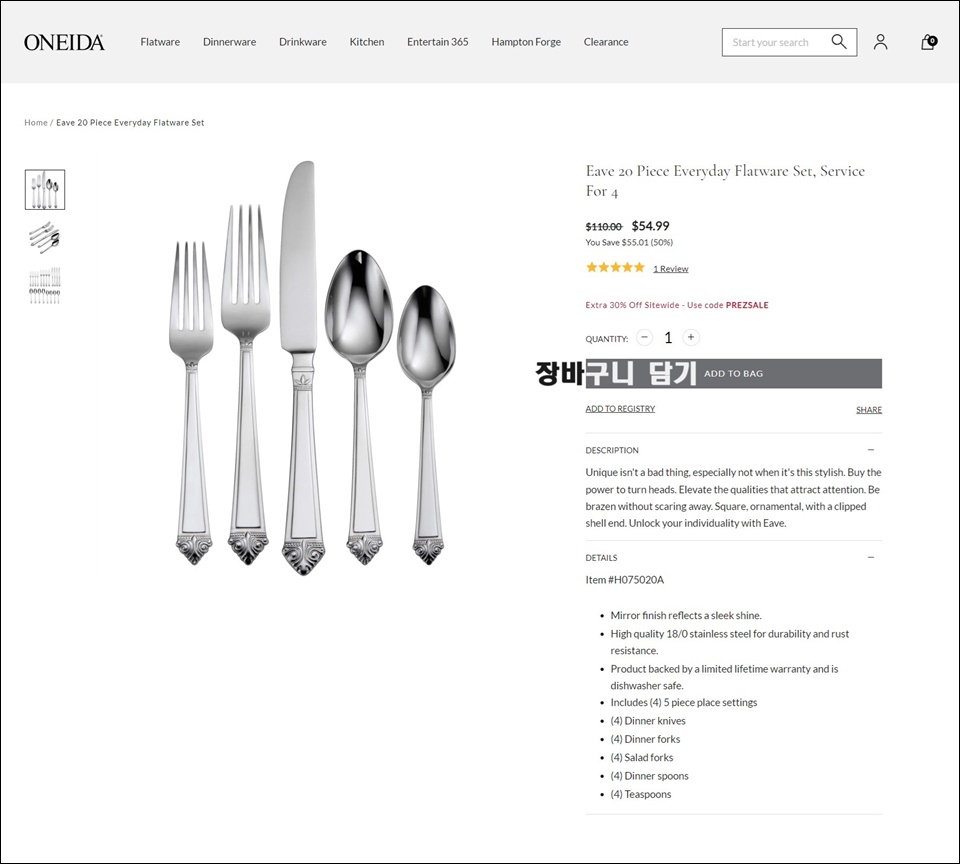Click the Add to Bag button
Screen dimensions: 960x864
[x=733, y=374]
